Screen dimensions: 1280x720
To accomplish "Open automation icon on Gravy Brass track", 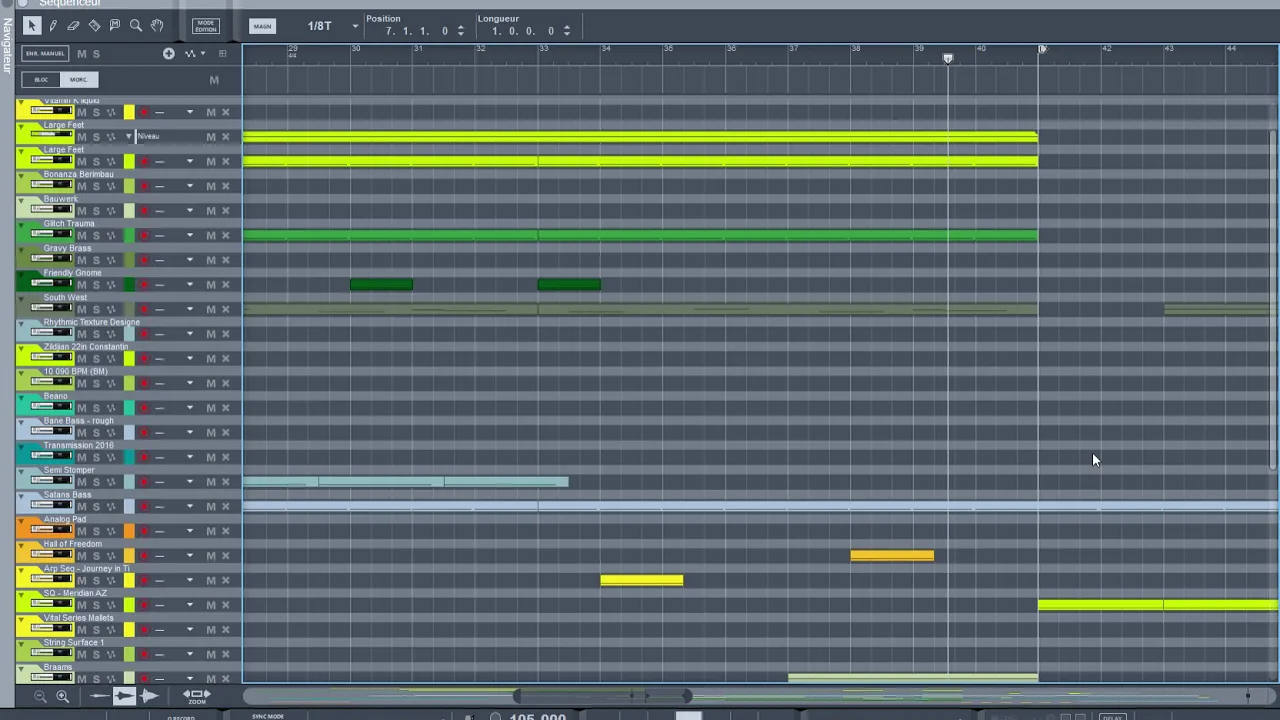I will [x=111, y=260].
